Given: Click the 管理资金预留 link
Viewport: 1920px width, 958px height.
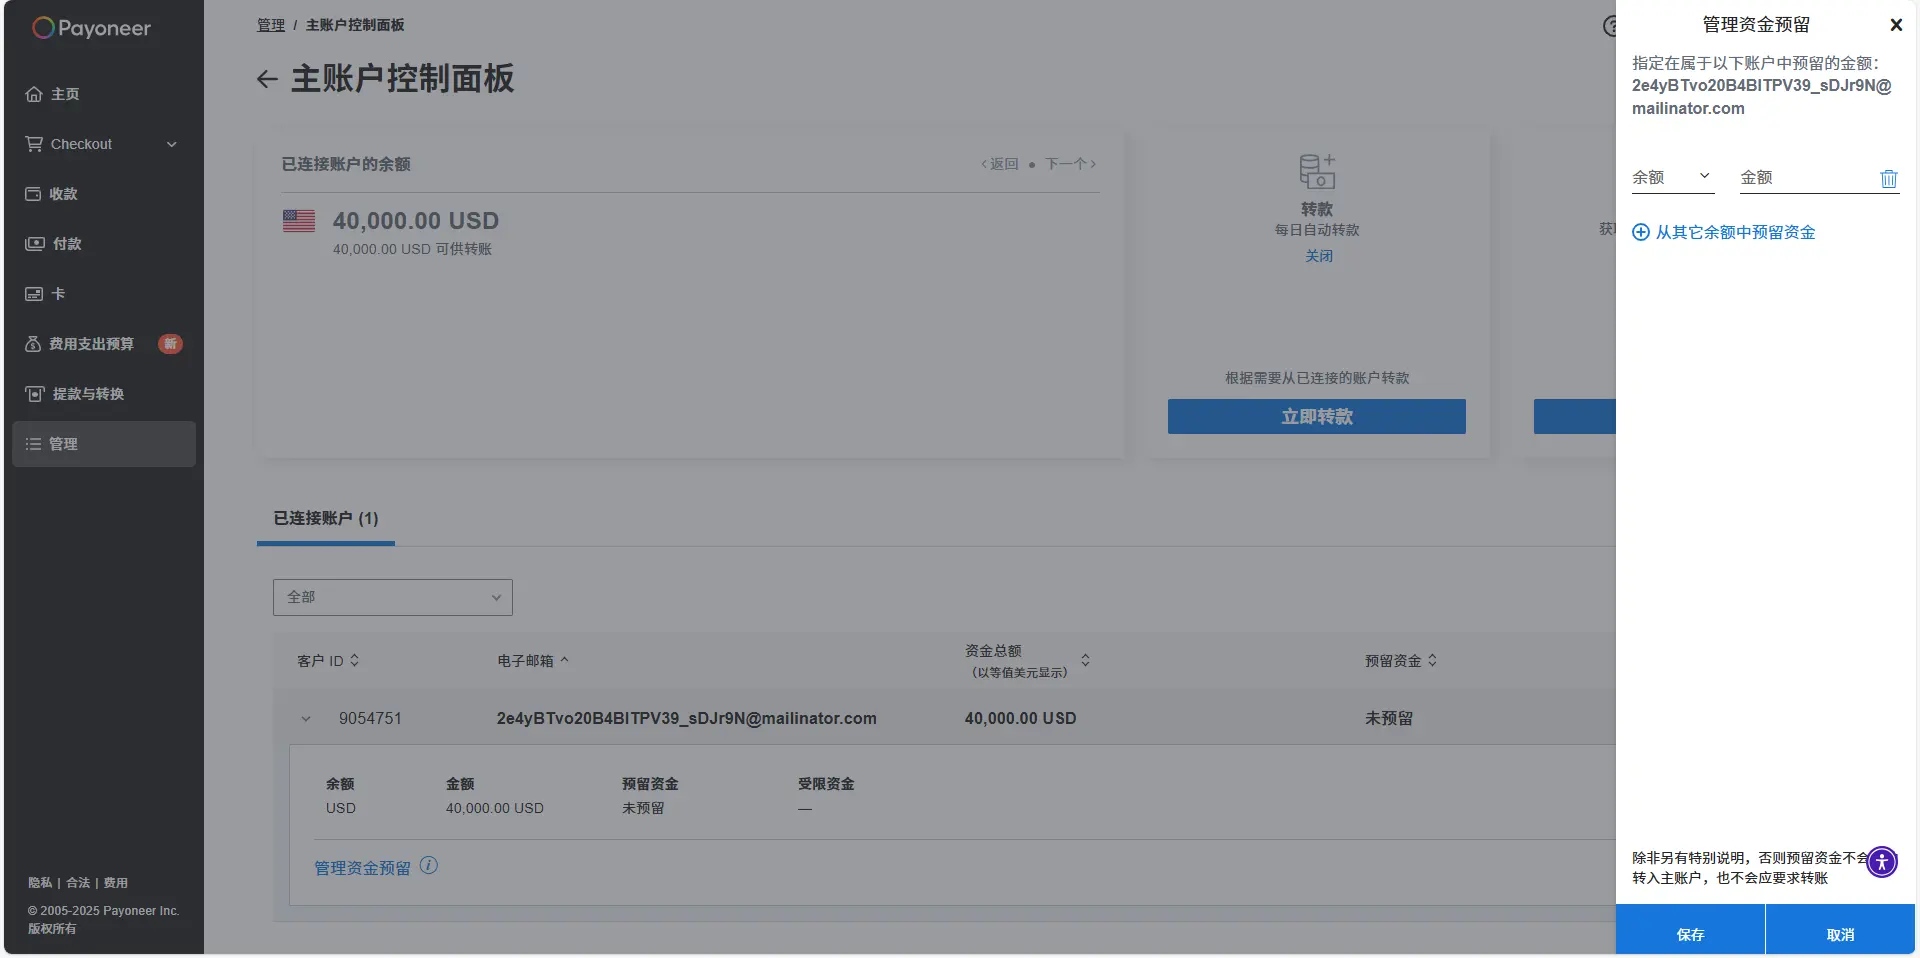Looking at the screenshot, I should (x=362, y=868).
